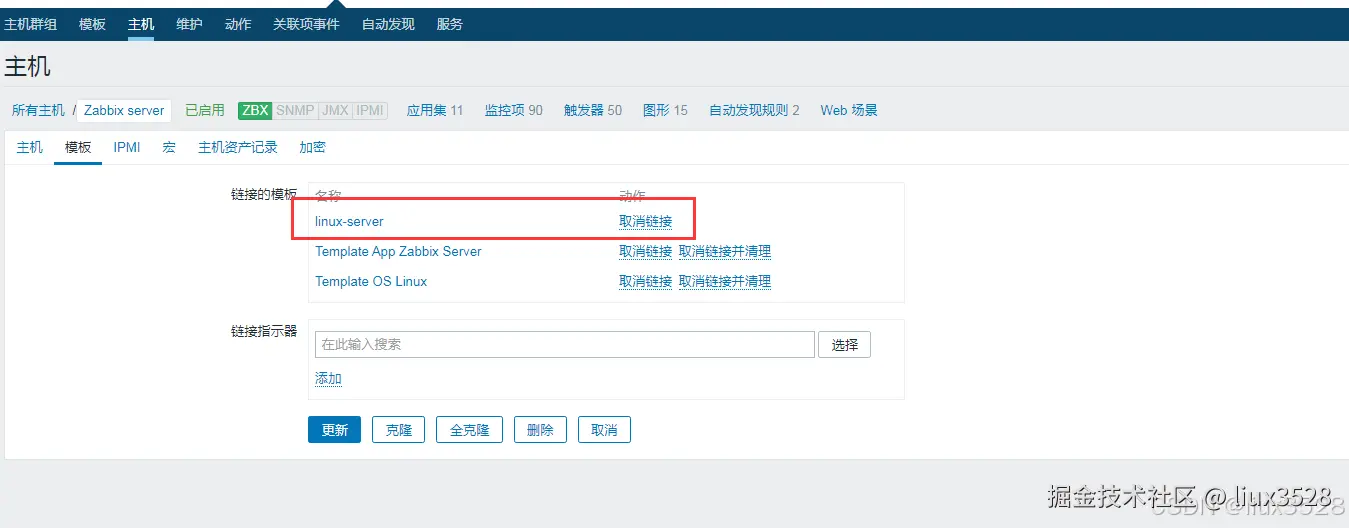Open 自动发现规则 2 link
Screen dimensions: 1349x528
(754, 110)
